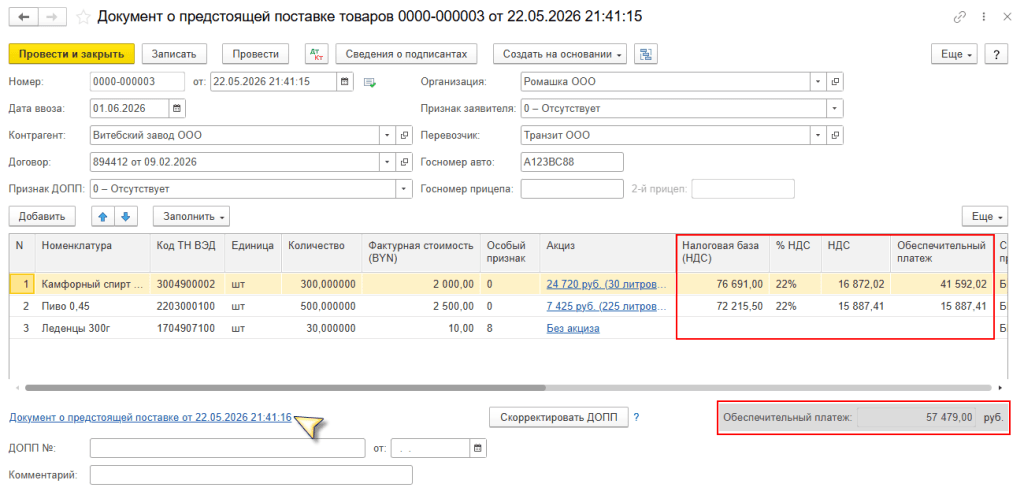Click the Комментарий input field

coord(251,475)
